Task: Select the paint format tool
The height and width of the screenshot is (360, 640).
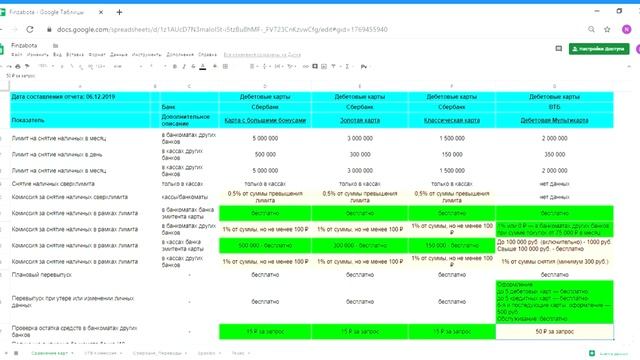Action: point(27,66)
